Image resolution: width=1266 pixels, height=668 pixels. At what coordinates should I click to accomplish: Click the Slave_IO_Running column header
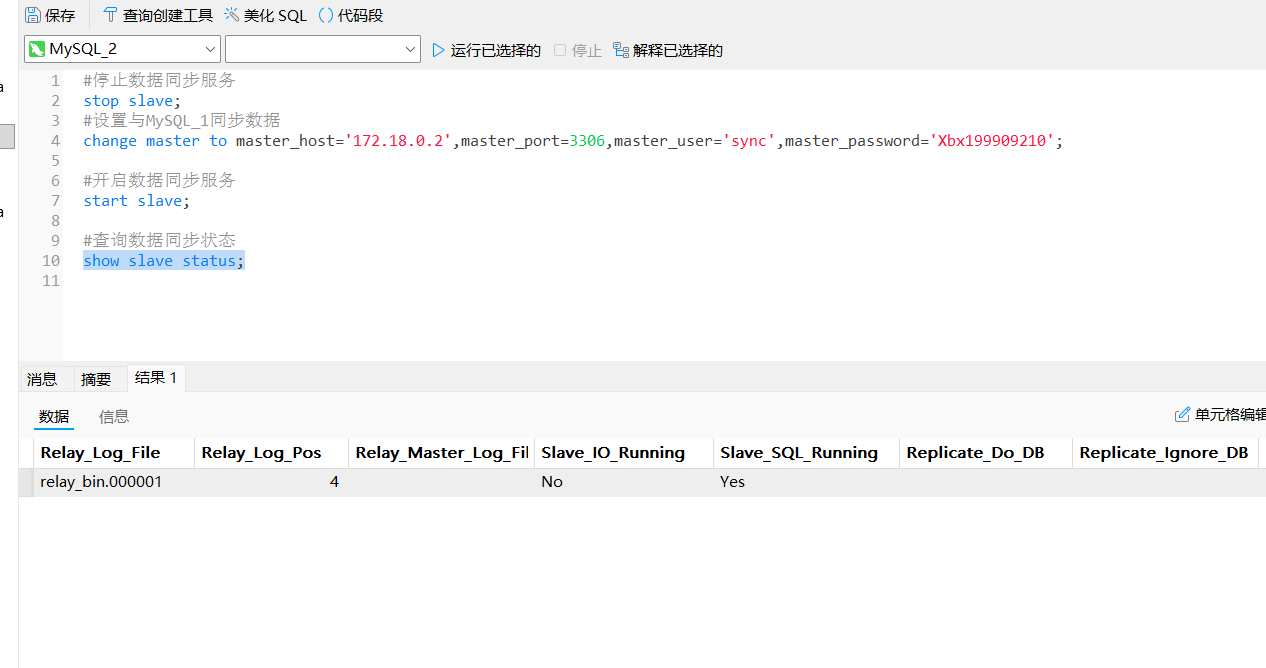[613, 453]
